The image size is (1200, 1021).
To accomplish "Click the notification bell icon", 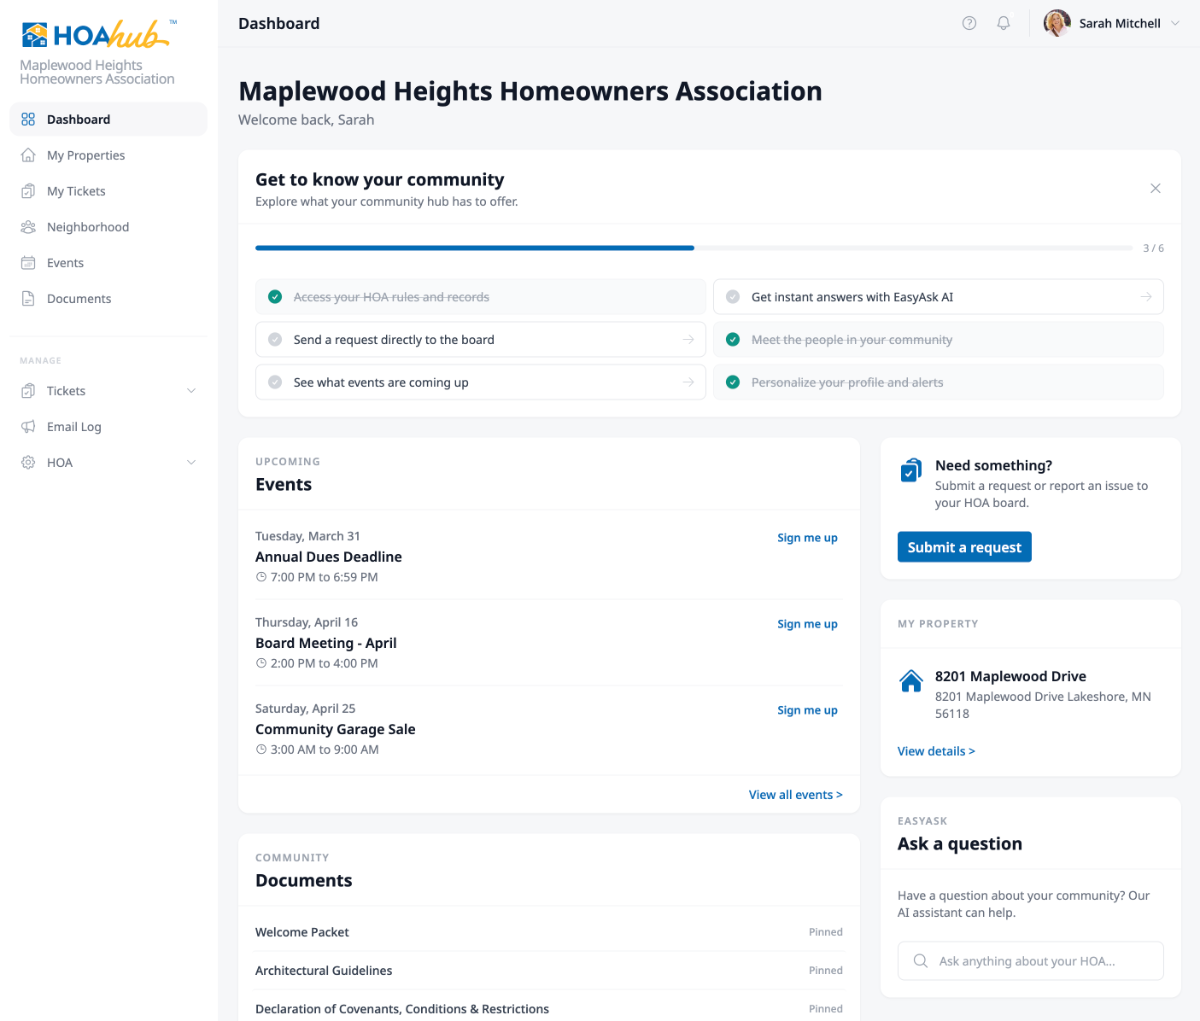I will [1003, 22].
